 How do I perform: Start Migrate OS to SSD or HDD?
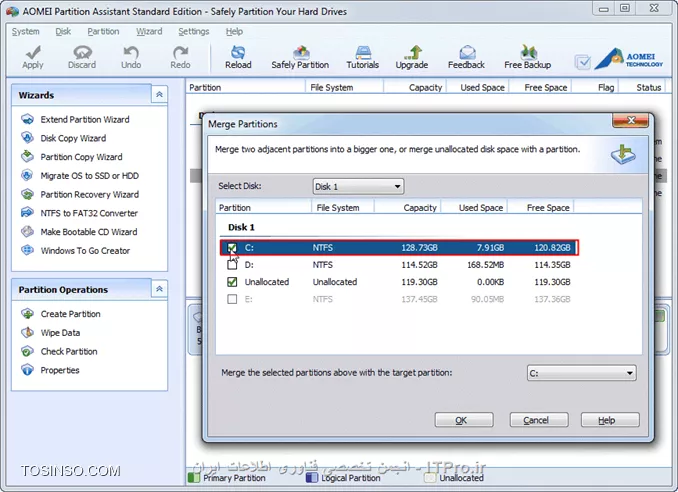pyautogui.click(x=90, y=176)
